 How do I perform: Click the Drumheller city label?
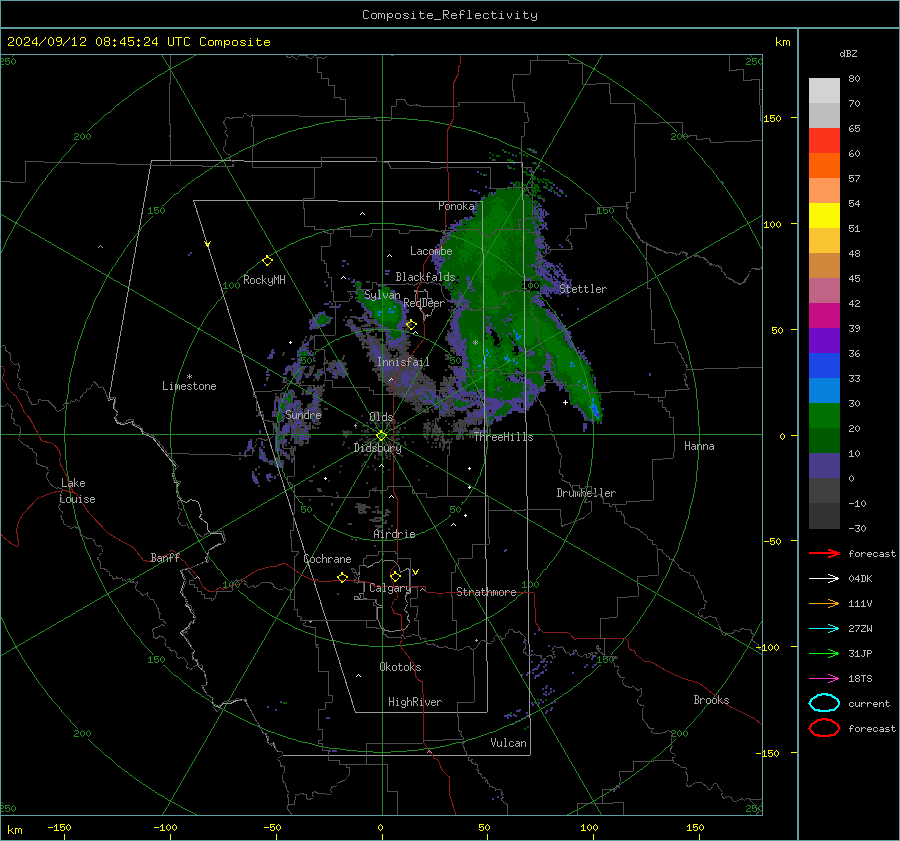point(586,493)
